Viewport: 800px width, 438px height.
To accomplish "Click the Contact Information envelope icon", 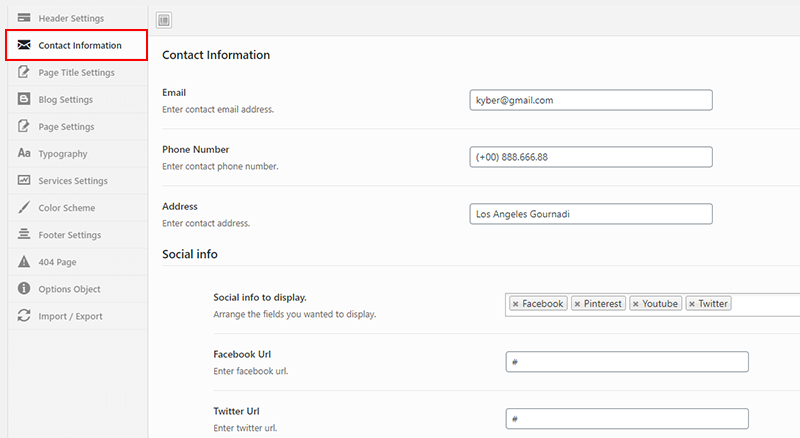I will (24, 45).
